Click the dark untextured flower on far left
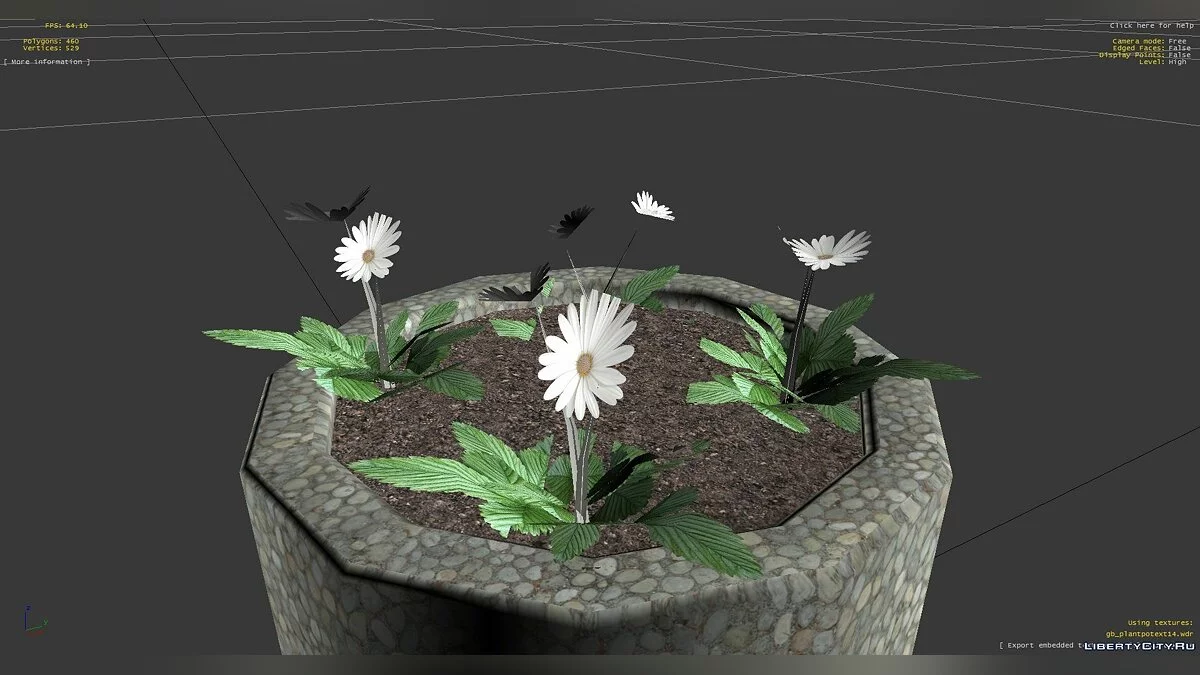This screenshot has width=1200, height=675. pos(325,208)
